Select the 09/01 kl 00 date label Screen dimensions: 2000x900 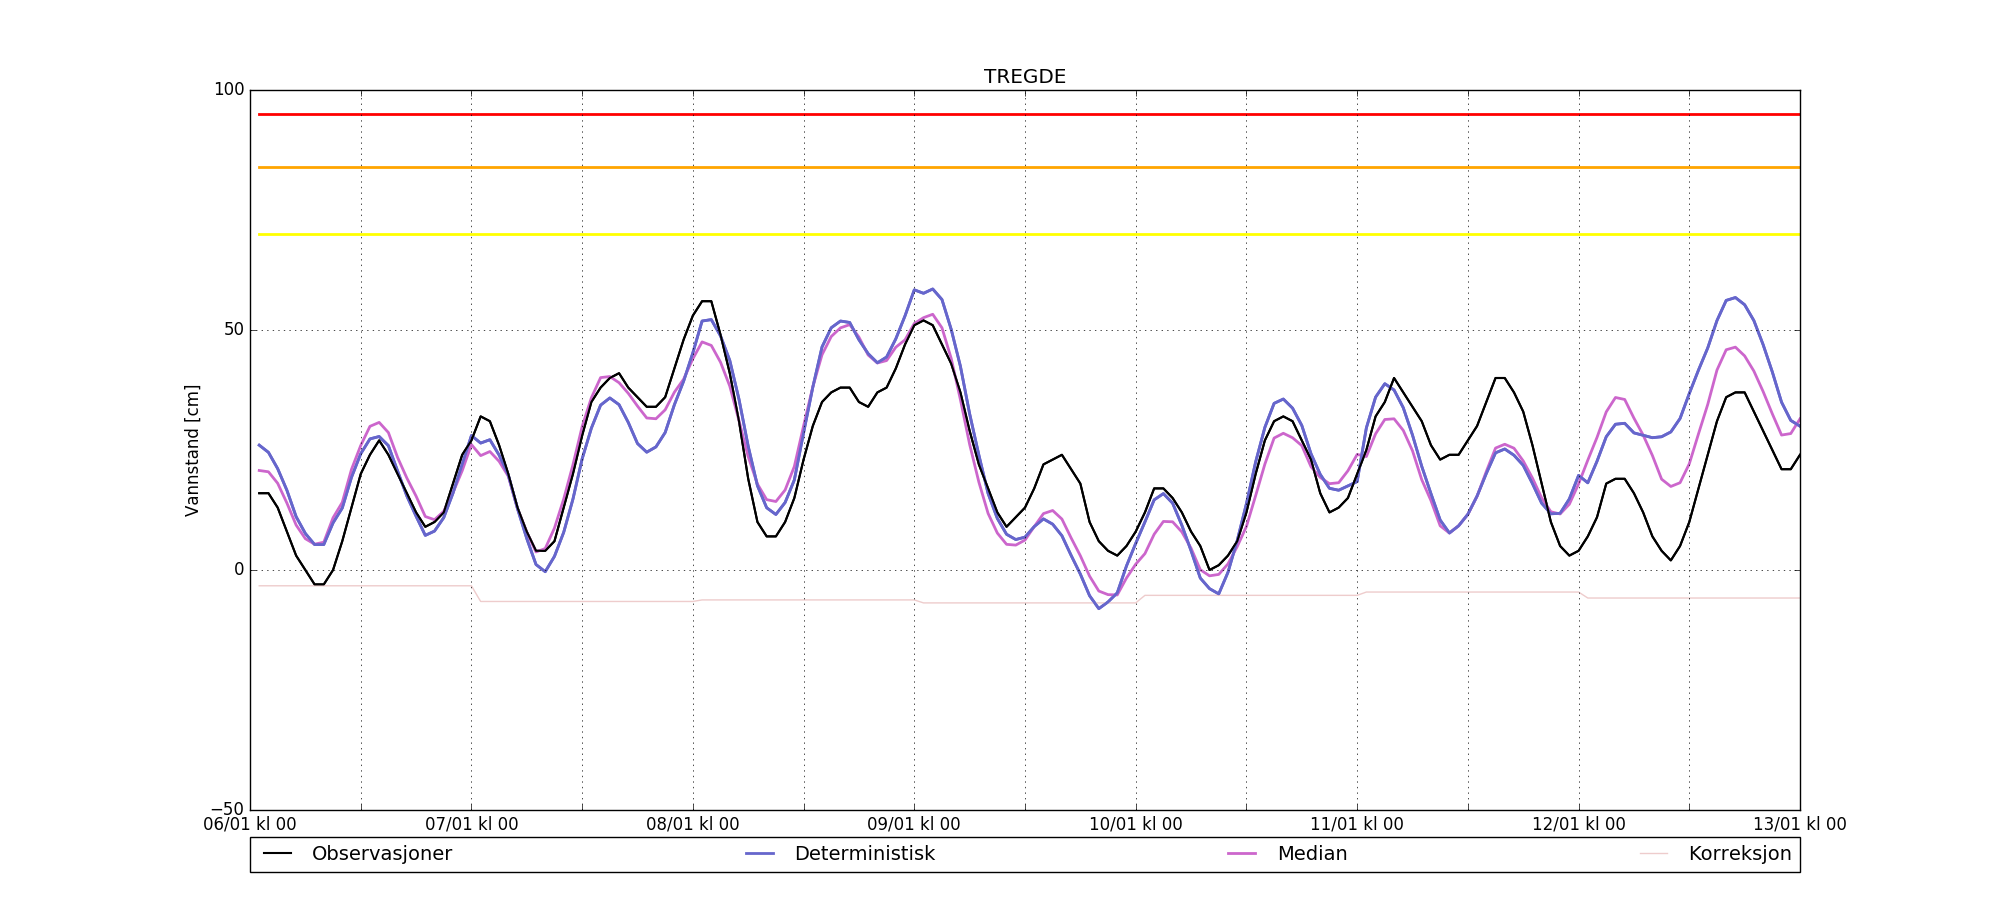point(914,825)
